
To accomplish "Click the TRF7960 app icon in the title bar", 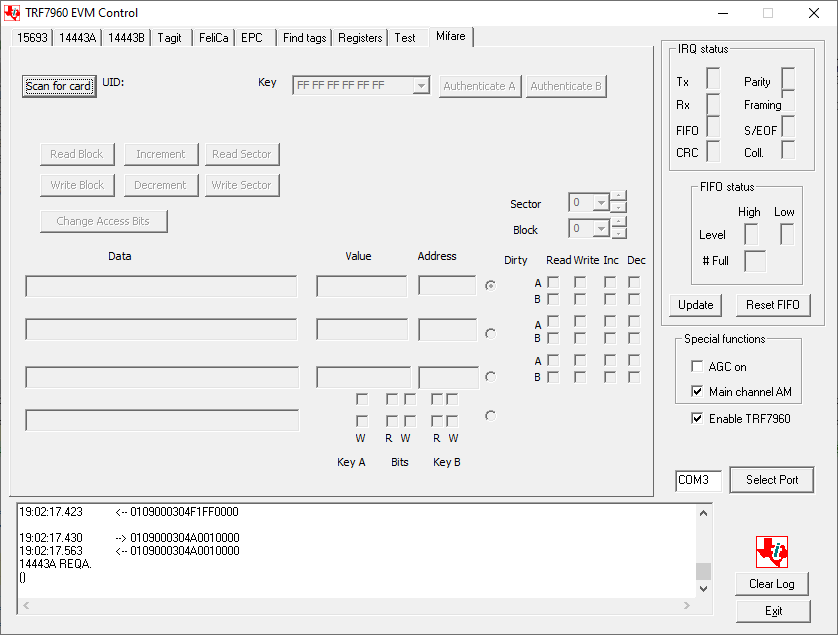I will pyautogui.click(x=12, y=13).
